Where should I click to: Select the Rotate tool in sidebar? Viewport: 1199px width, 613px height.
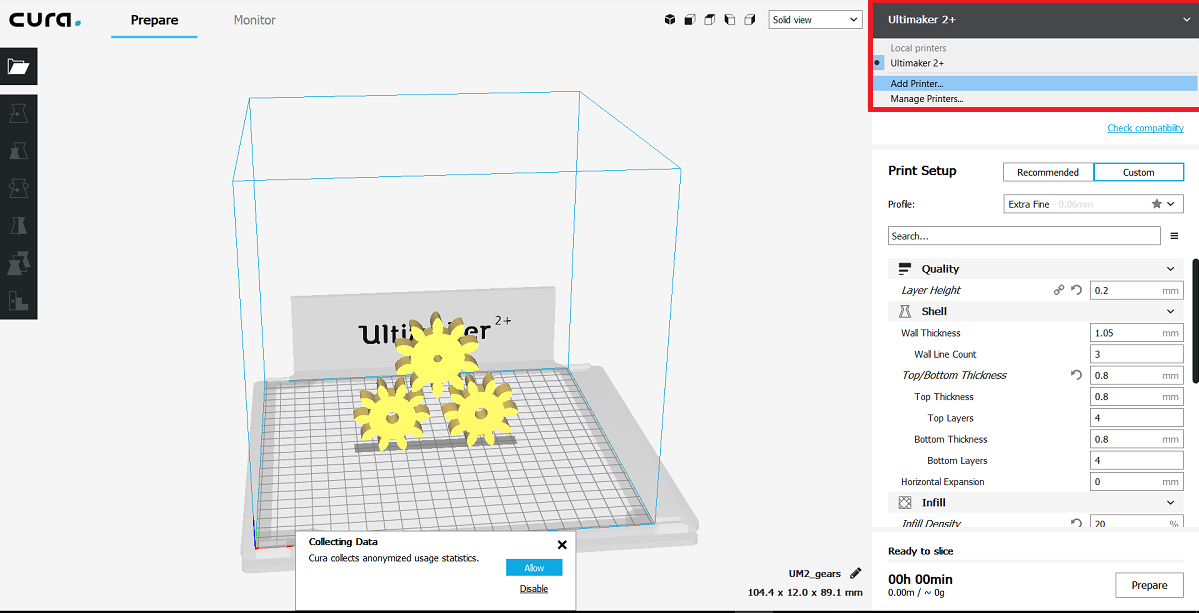[x=18, y=188]
